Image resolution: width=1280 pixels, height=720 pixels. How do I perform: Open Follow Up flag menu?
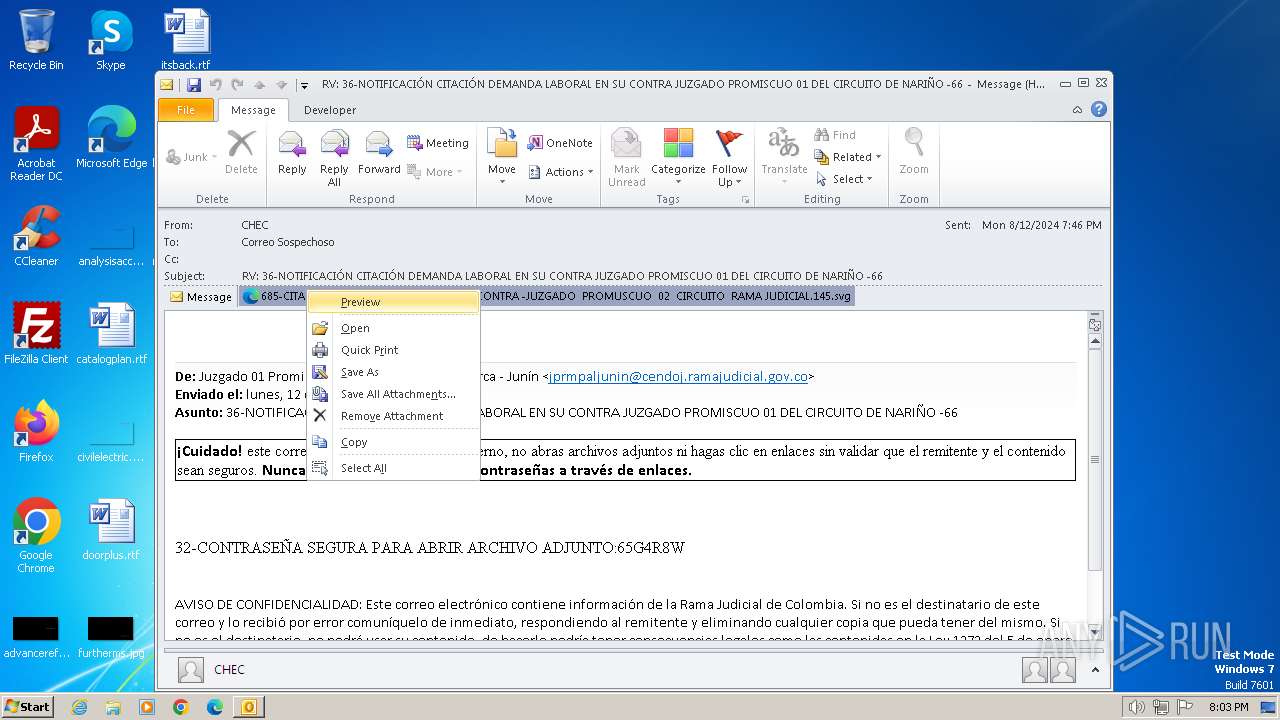tap(730, 158)
